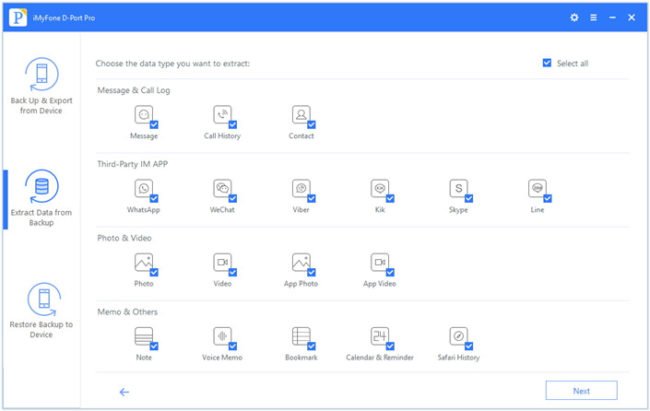Toggle the Select all checkbox
The height and width of the screenshot is (411, 650).
pos(547,63)
